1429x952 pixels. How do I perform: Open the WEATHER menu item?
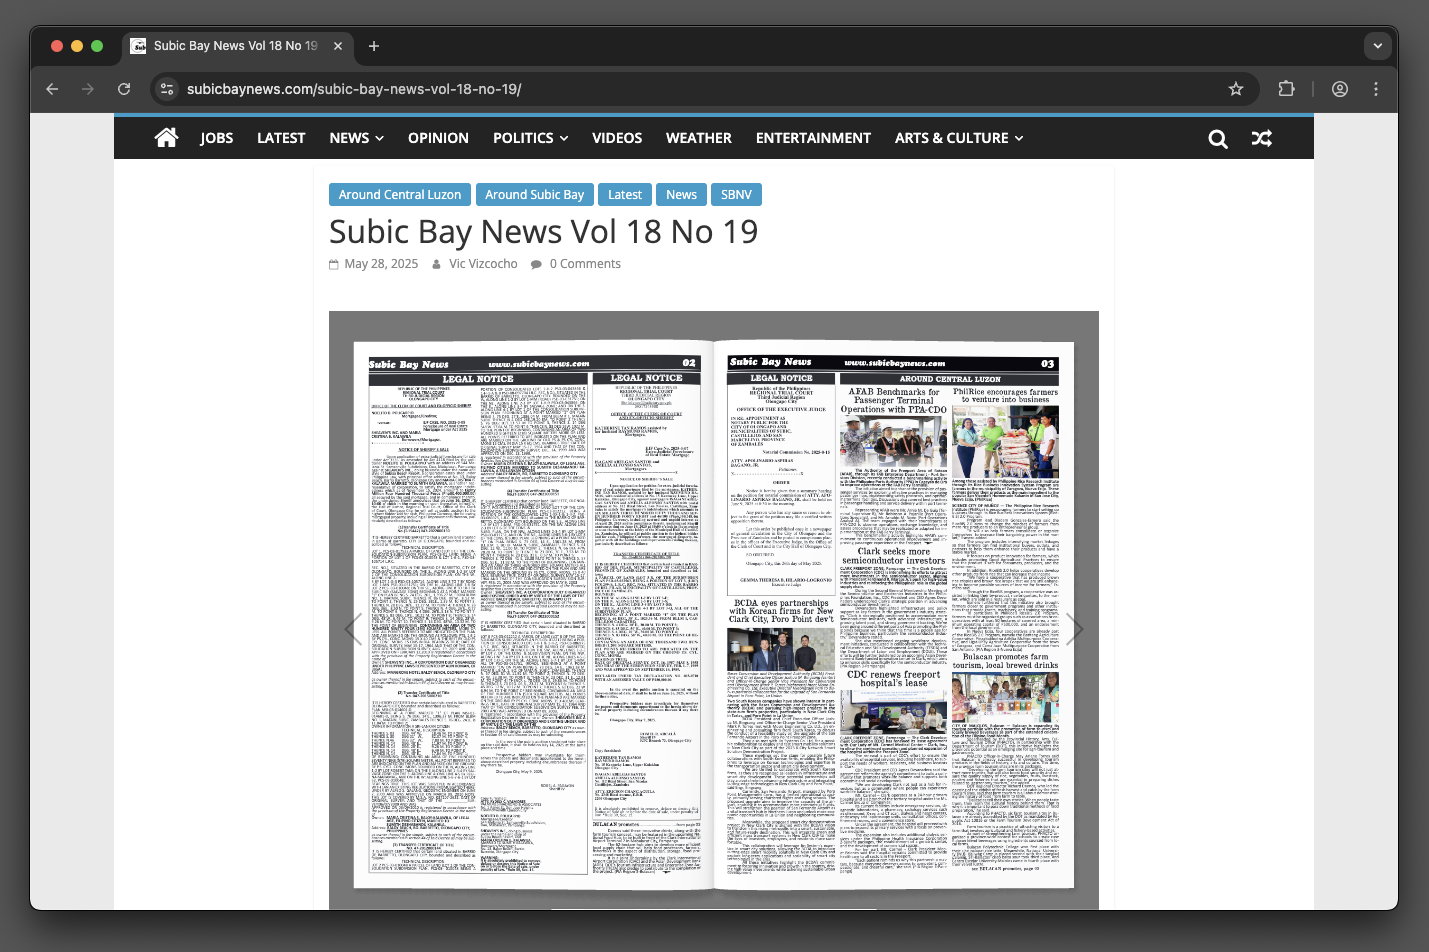(699, 138)
